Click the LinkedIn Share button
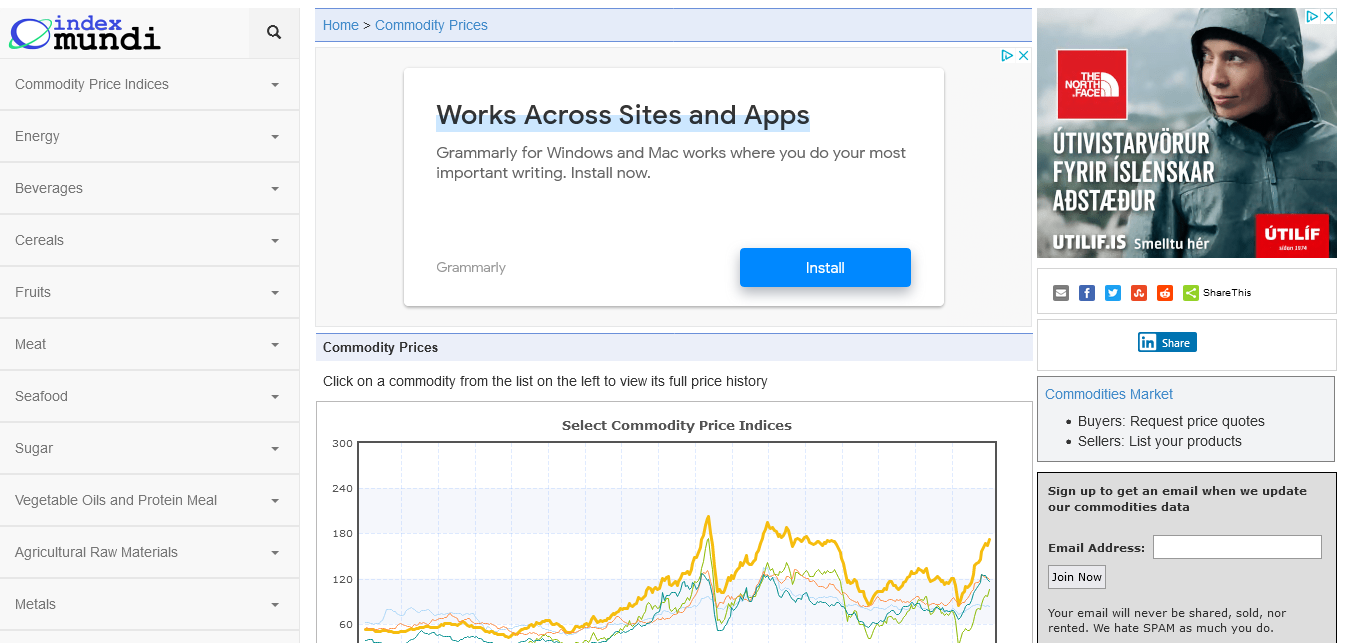The image size is (1366, 643). [x=1167, y=343]
